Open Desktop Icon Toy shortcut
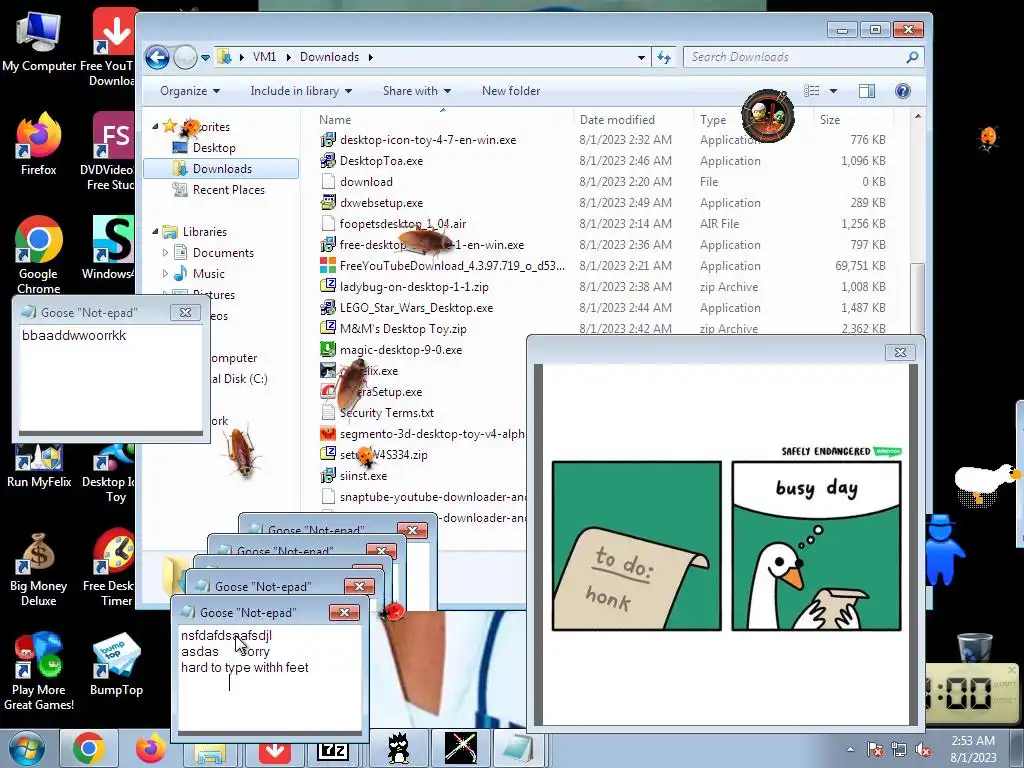Viewport: 1024px width, 768px height. [x=110, y=473]
